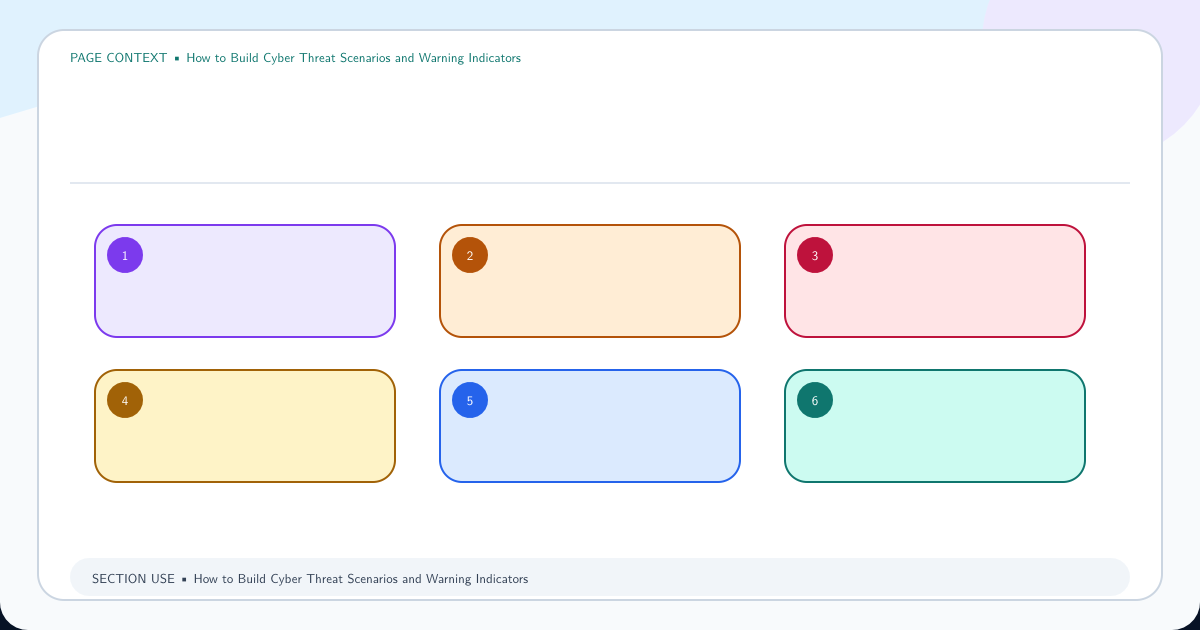Image resolution: width=1200 pixels, height=630 pixels.
Task: Click the red number 3 badge
Action: (815, 255)
